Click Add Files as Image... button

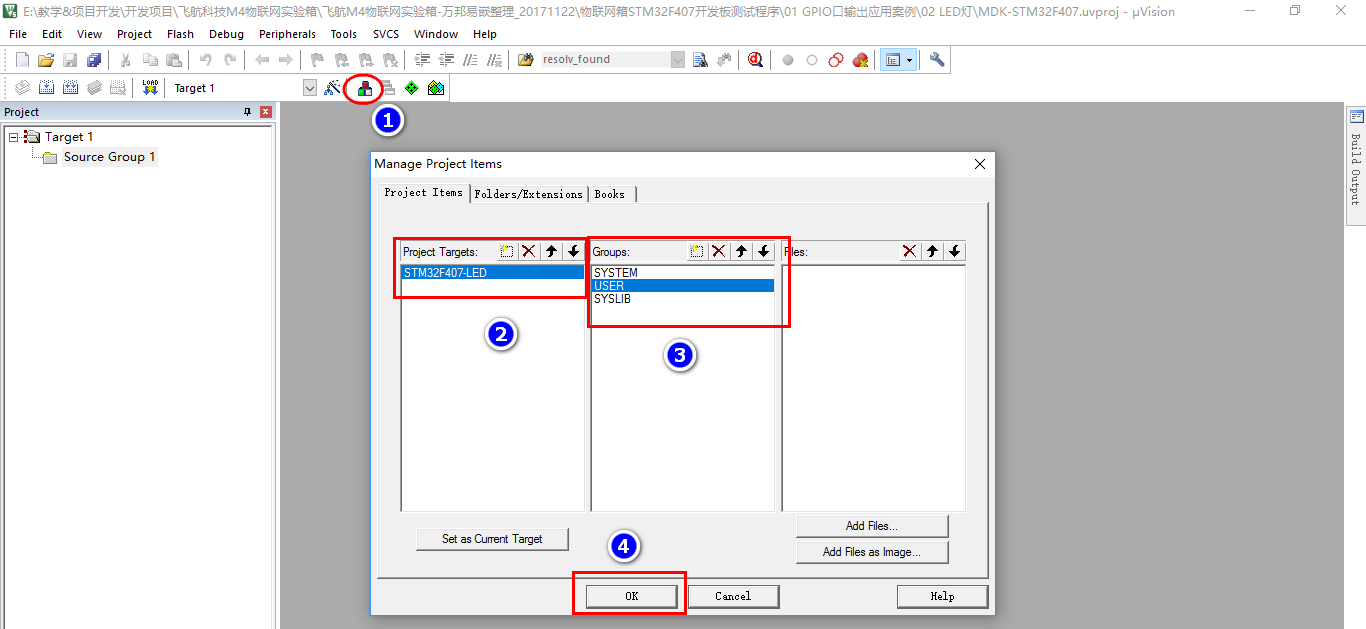(872, 552)
